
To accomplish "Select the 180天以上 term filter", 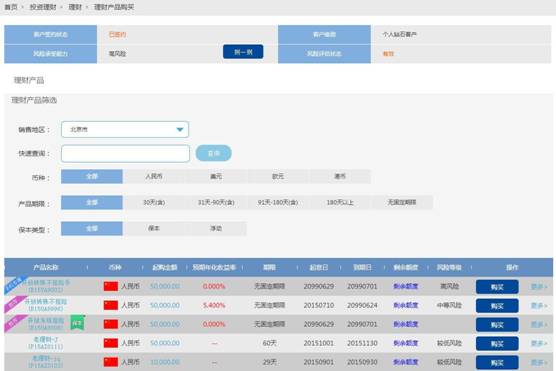I will (x=340, y=203).
